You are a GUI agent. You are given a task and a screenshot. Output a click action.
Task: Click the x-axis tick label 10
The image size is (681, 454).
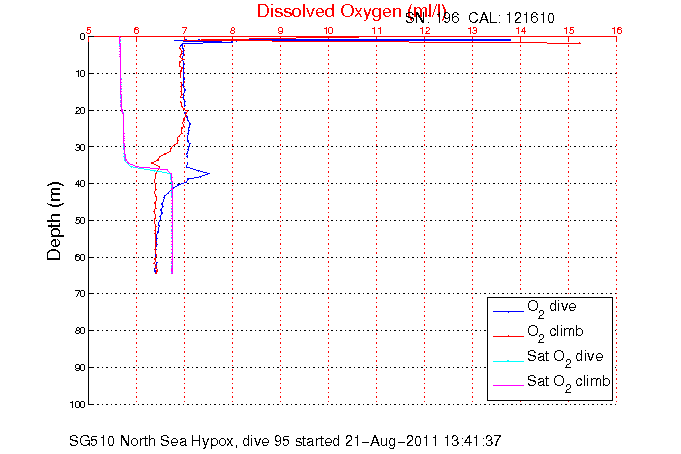coord(328,31)
